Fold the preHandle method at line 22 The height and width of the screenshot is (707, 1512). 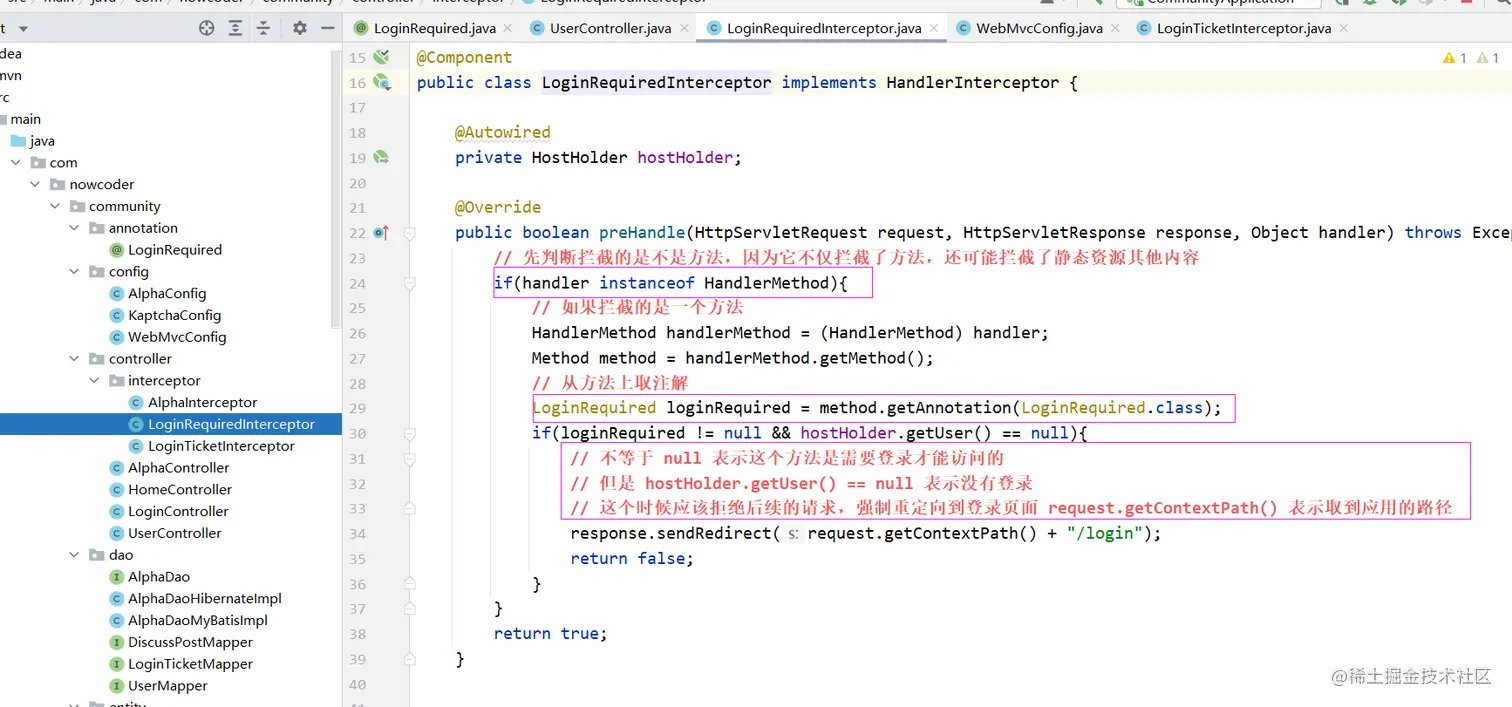coord(410,233)
